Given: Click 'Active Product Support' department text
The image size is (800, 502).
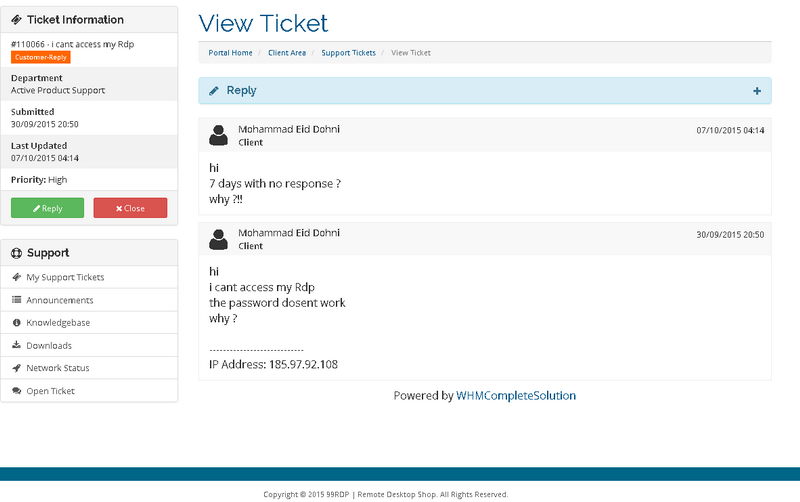Looking at the screenshot, I should (58, 90).
